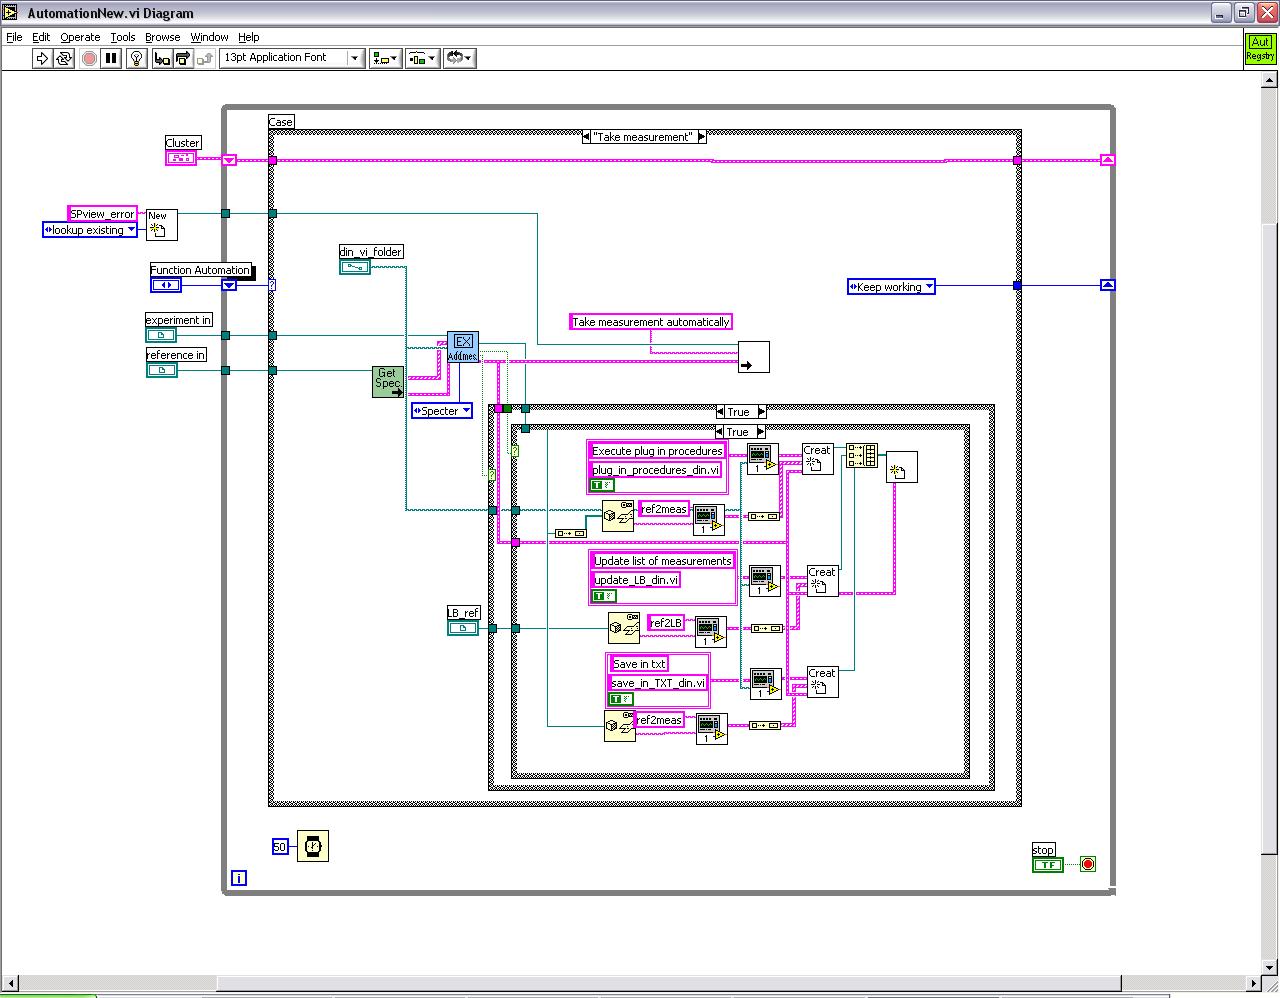
Task: Click the Step Into button
Action: coord(162,58)
